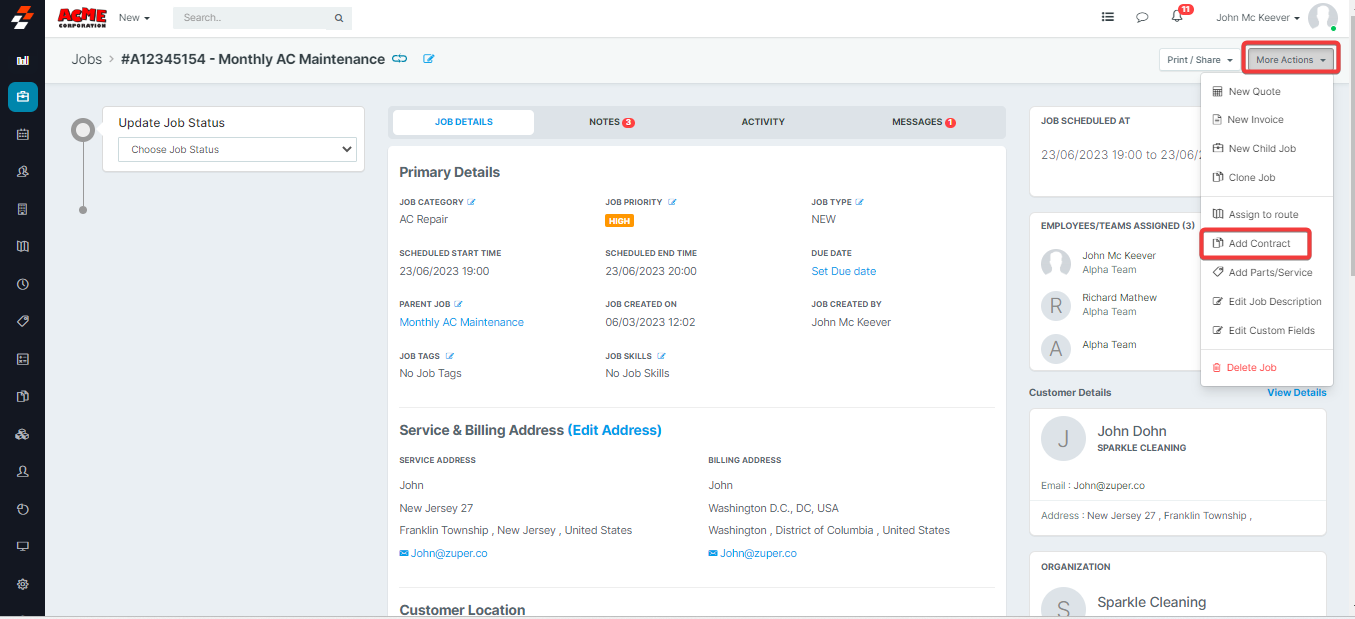Open the John Mc Keever user menu
This screenshot has width=1355, height=619.
[1258, 18]
